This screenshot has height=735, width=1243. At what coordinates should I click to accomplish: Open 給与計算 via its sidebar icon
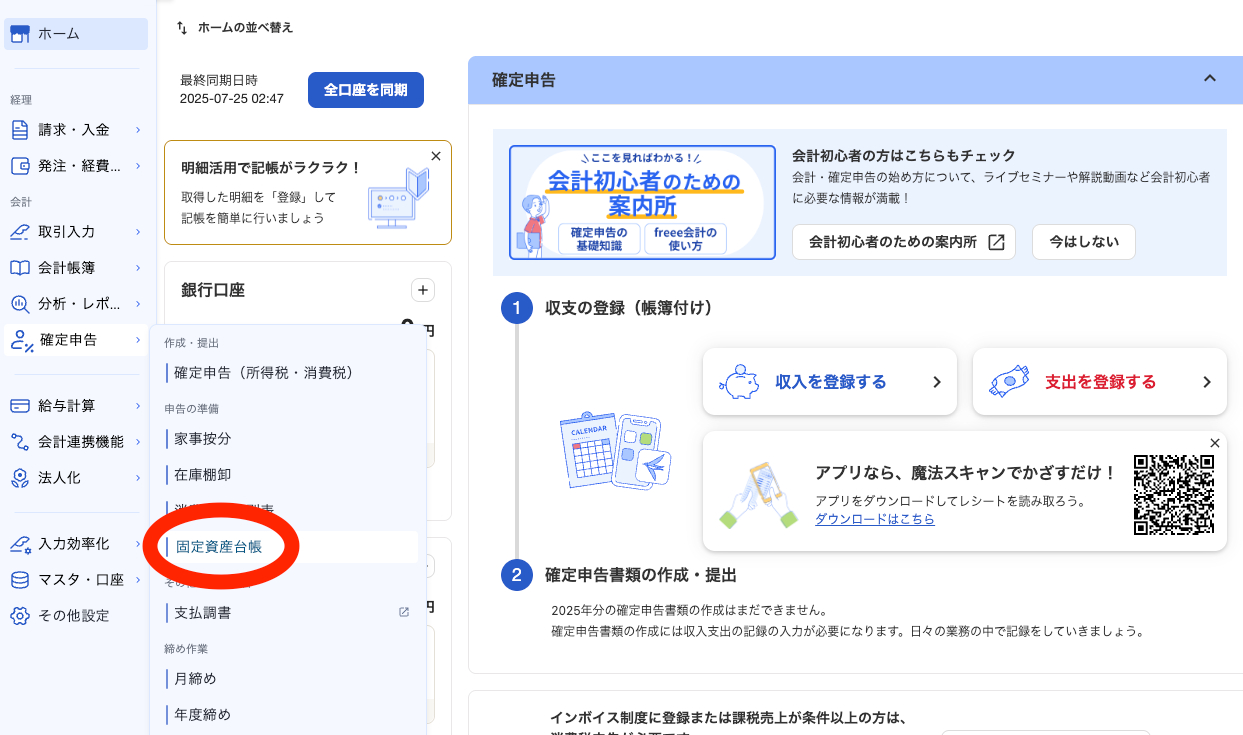tap(19, 404)
